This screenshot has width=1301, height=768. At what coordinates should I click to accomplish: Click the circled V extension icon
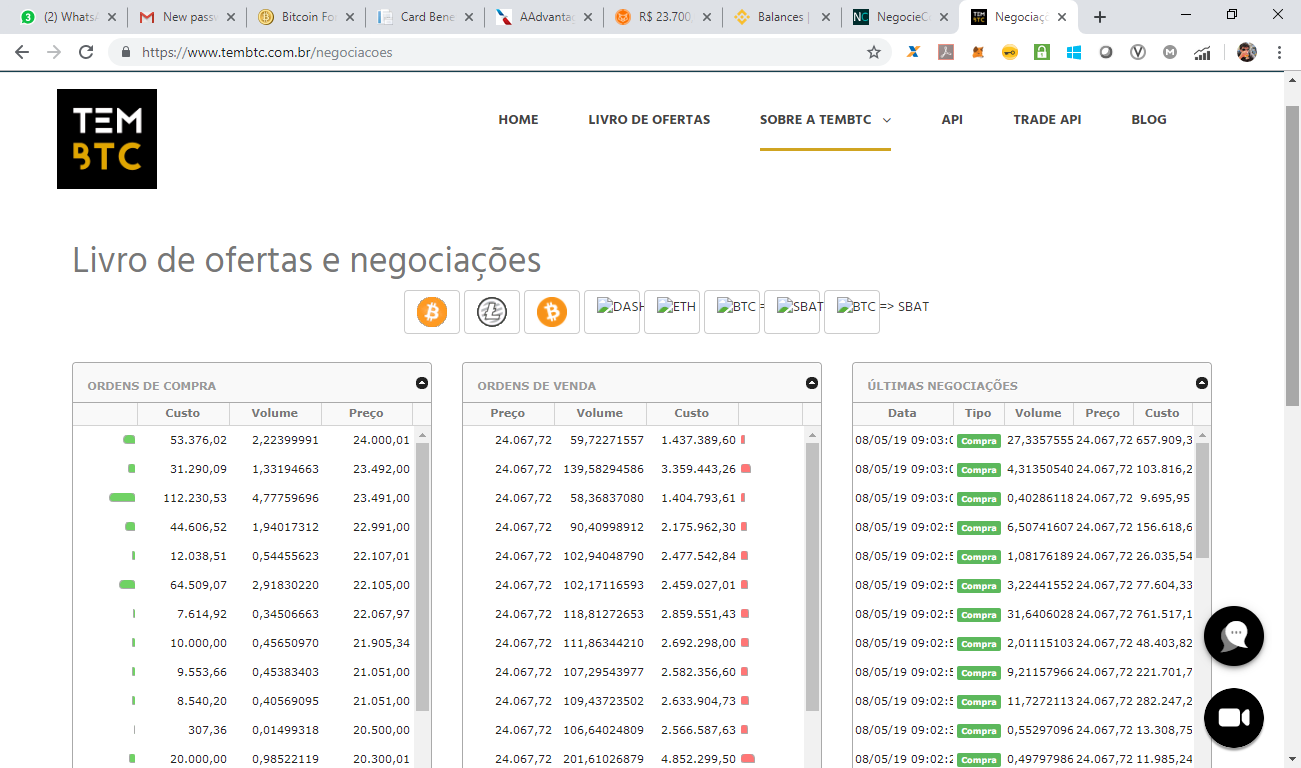[1138, 52]
